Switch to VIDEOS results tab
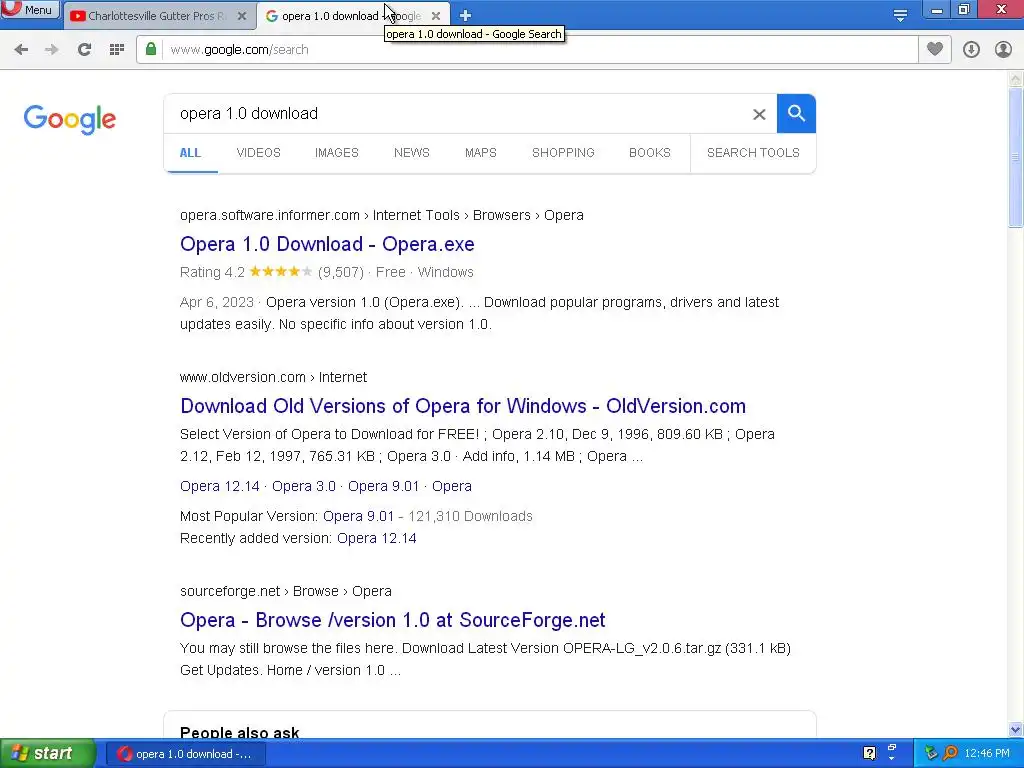Viewport: 1024px width, 768px height. (x=259, y=153)
